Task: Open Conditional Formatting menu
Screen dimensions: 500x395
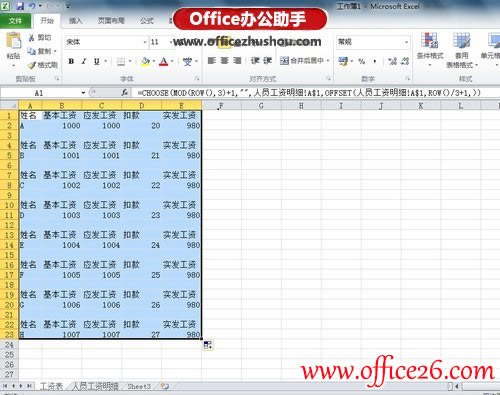Action: coord(430,49)
